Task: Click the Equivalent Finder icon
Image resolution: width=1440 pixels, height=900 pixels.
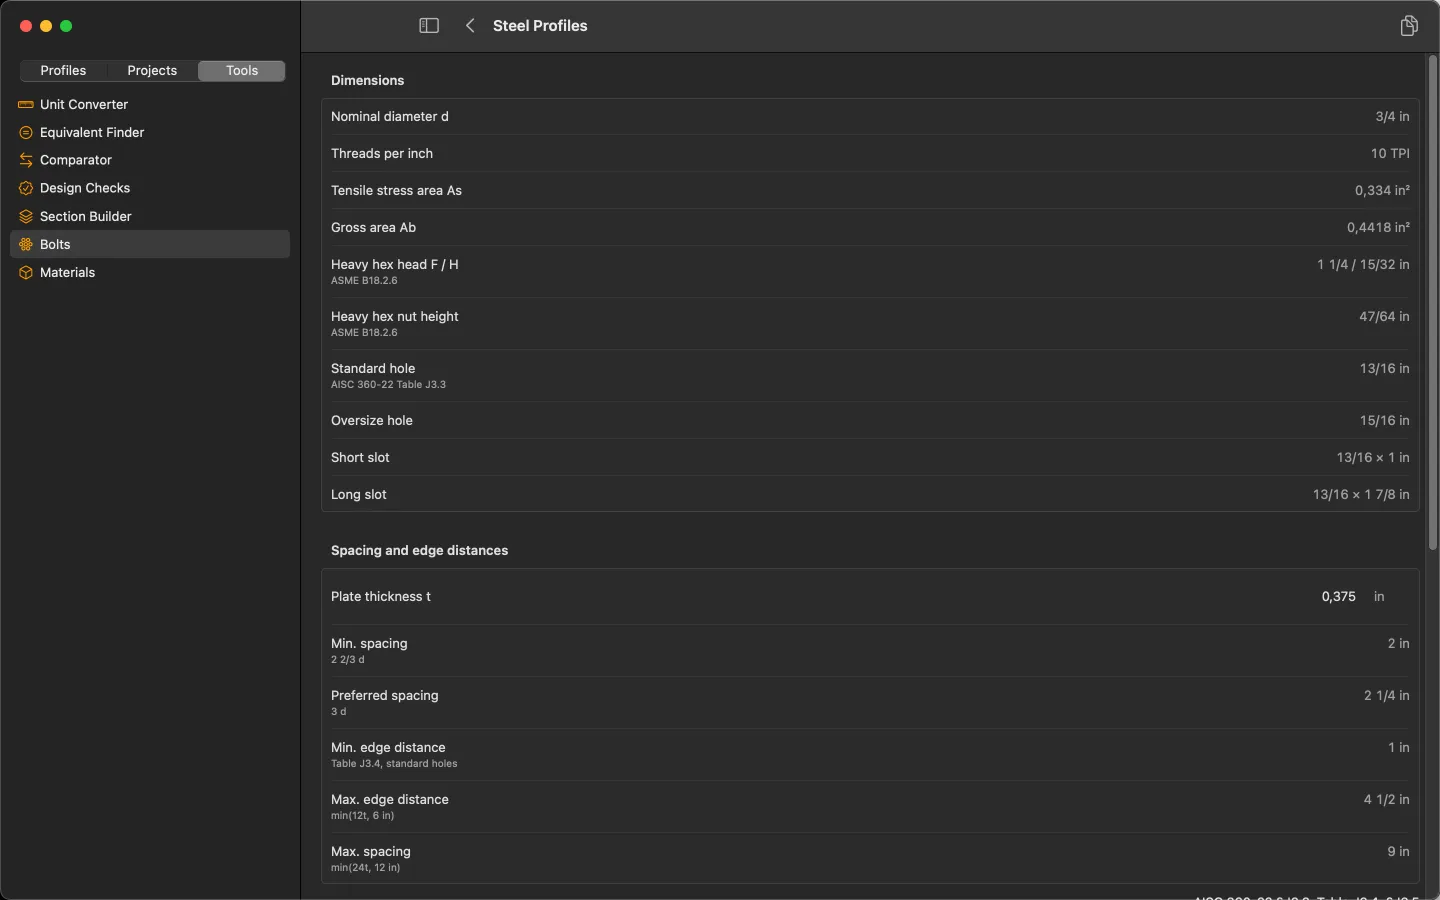Action: point(26,132)
